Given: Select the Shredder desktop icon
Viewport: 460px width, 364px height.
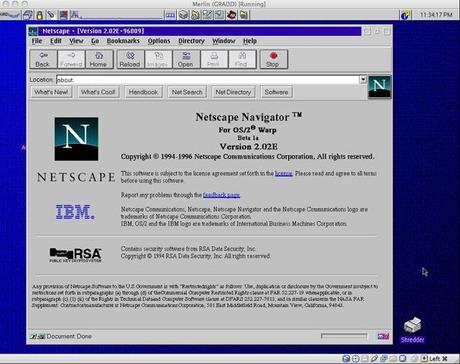Looking at the screenshot, I should point(412,330).
